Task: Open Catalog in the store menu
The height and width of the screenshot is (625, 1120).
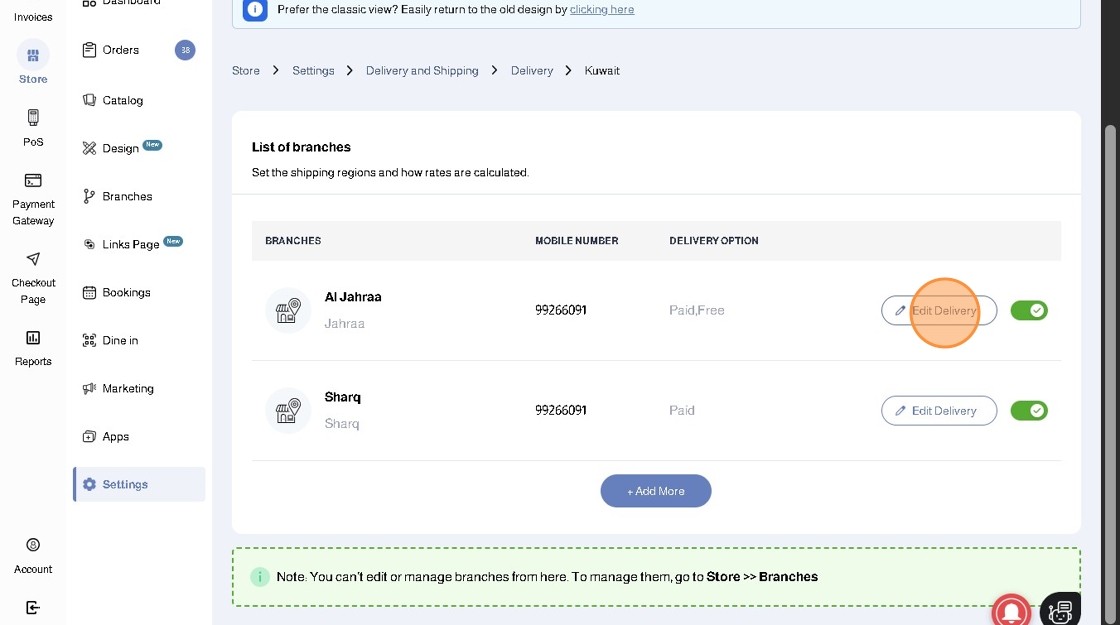Action: [122, 100]
